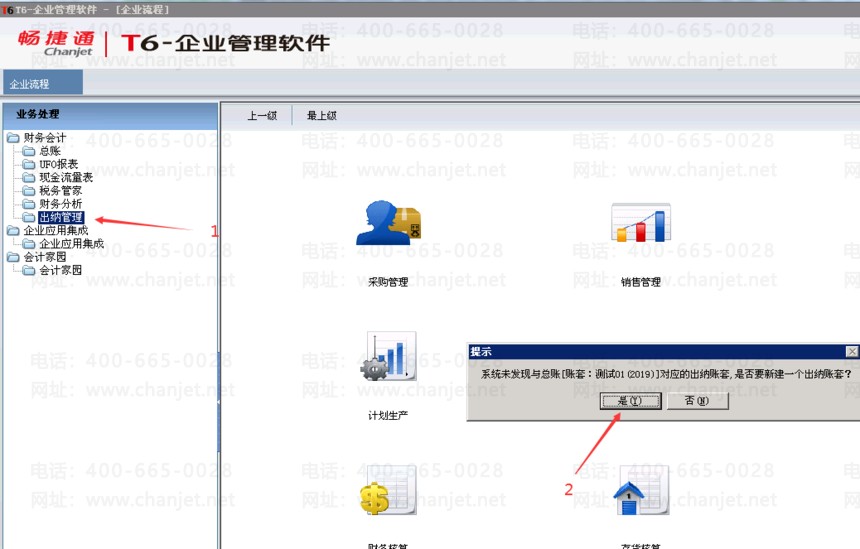Click the dialog message about 出纳账套
860x549 pixels.
tap(666, 374)
